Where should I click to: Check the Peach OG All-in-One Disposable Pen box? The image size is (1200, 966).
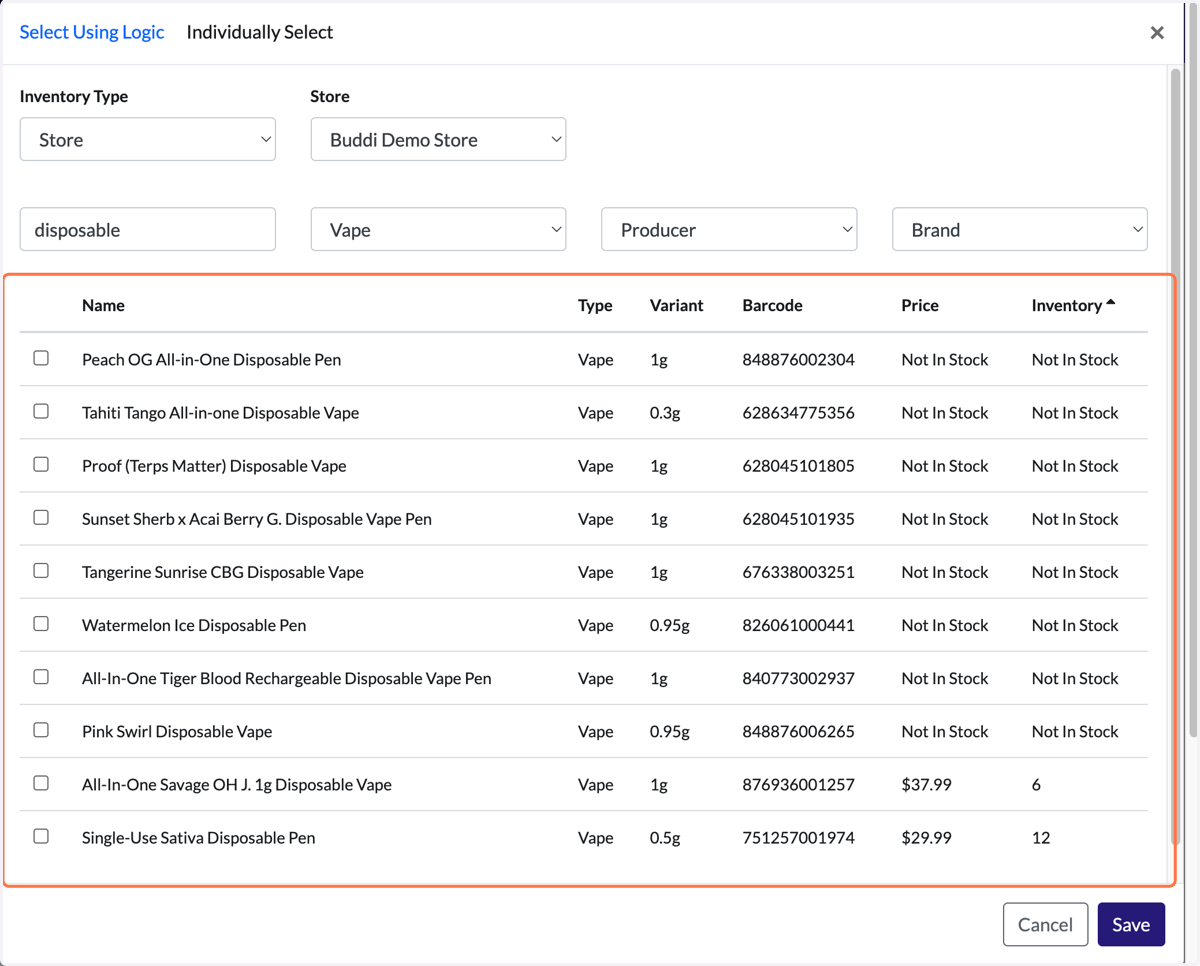click(x=41, y=357)
